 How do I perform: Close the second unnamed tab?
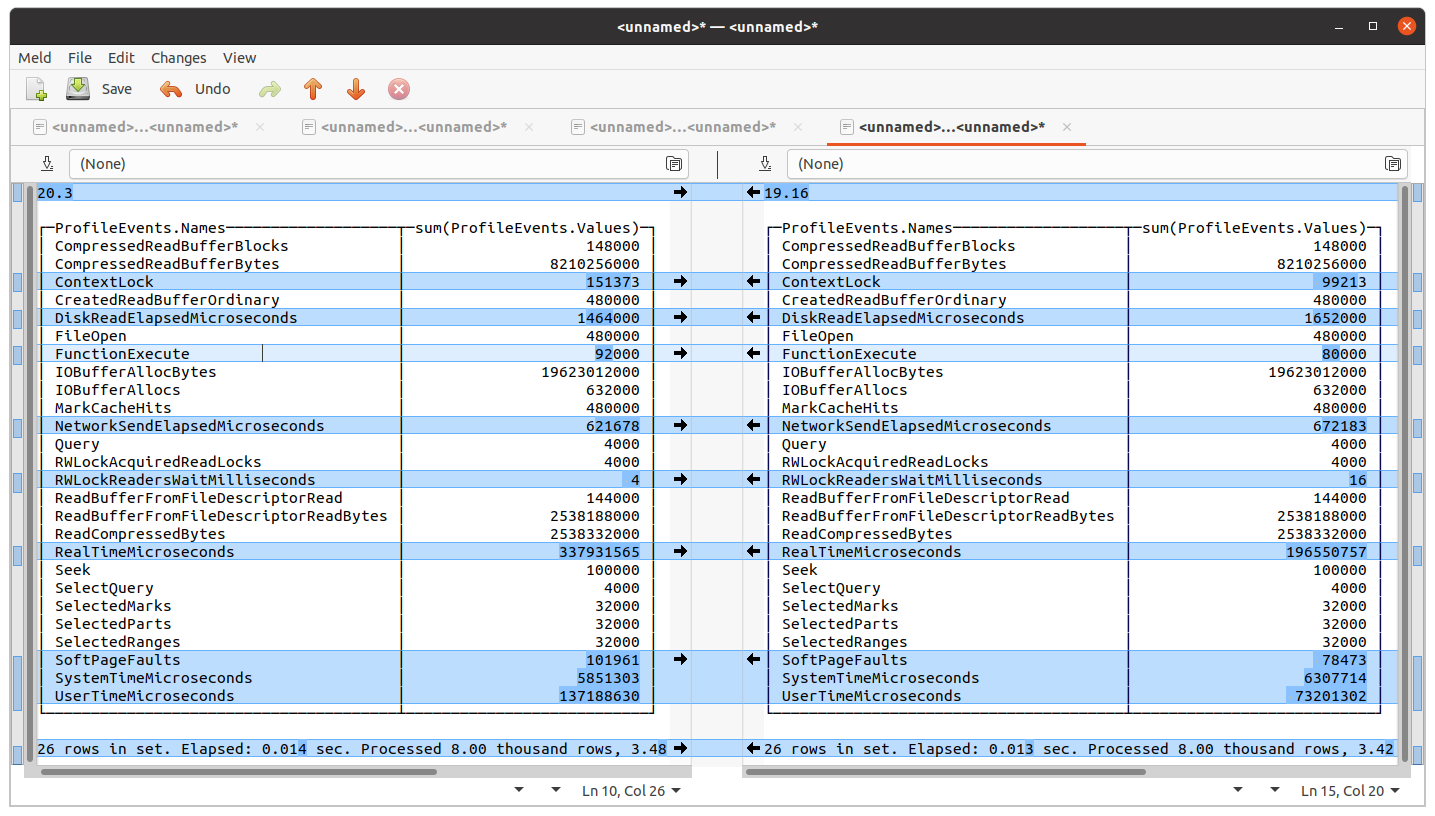pyautogui.click(x=529, y=127)
